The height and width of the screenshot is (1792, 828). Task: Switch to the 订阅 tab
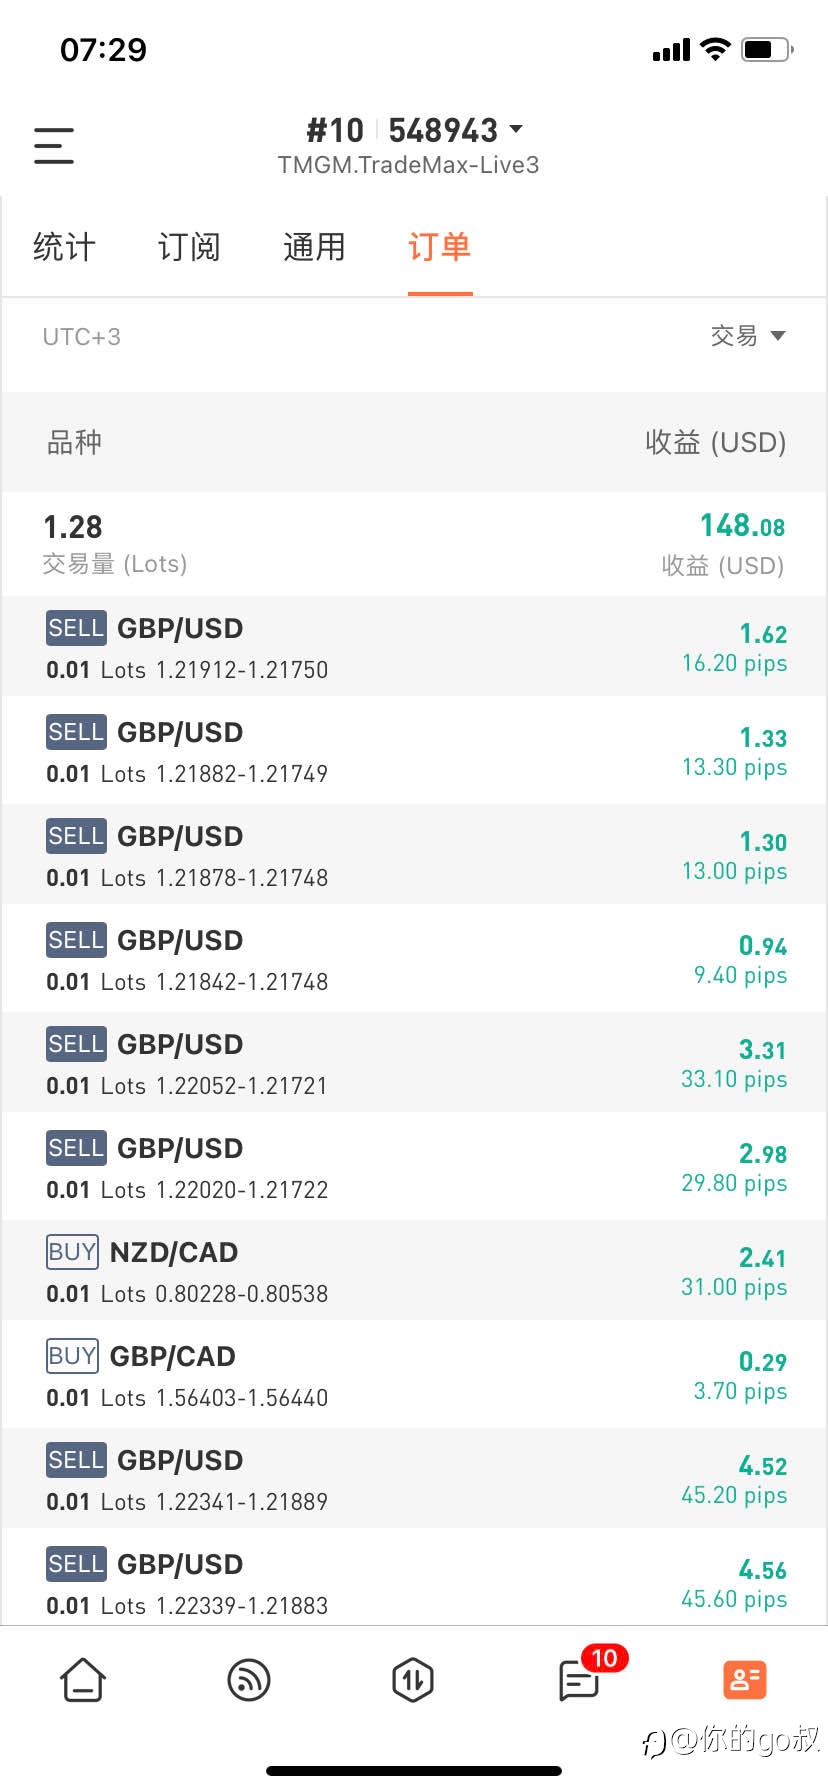coord(189,247)
